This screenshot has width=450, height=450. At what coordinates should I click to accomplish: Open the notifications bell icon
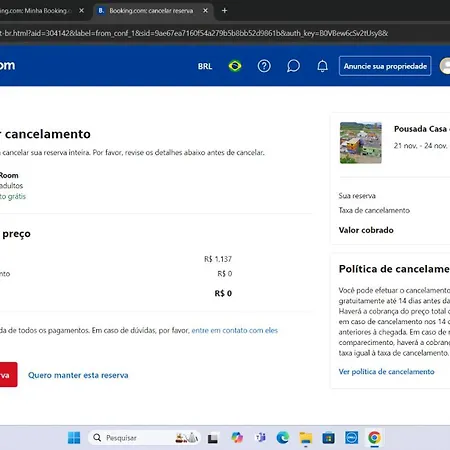click(322, 66)
